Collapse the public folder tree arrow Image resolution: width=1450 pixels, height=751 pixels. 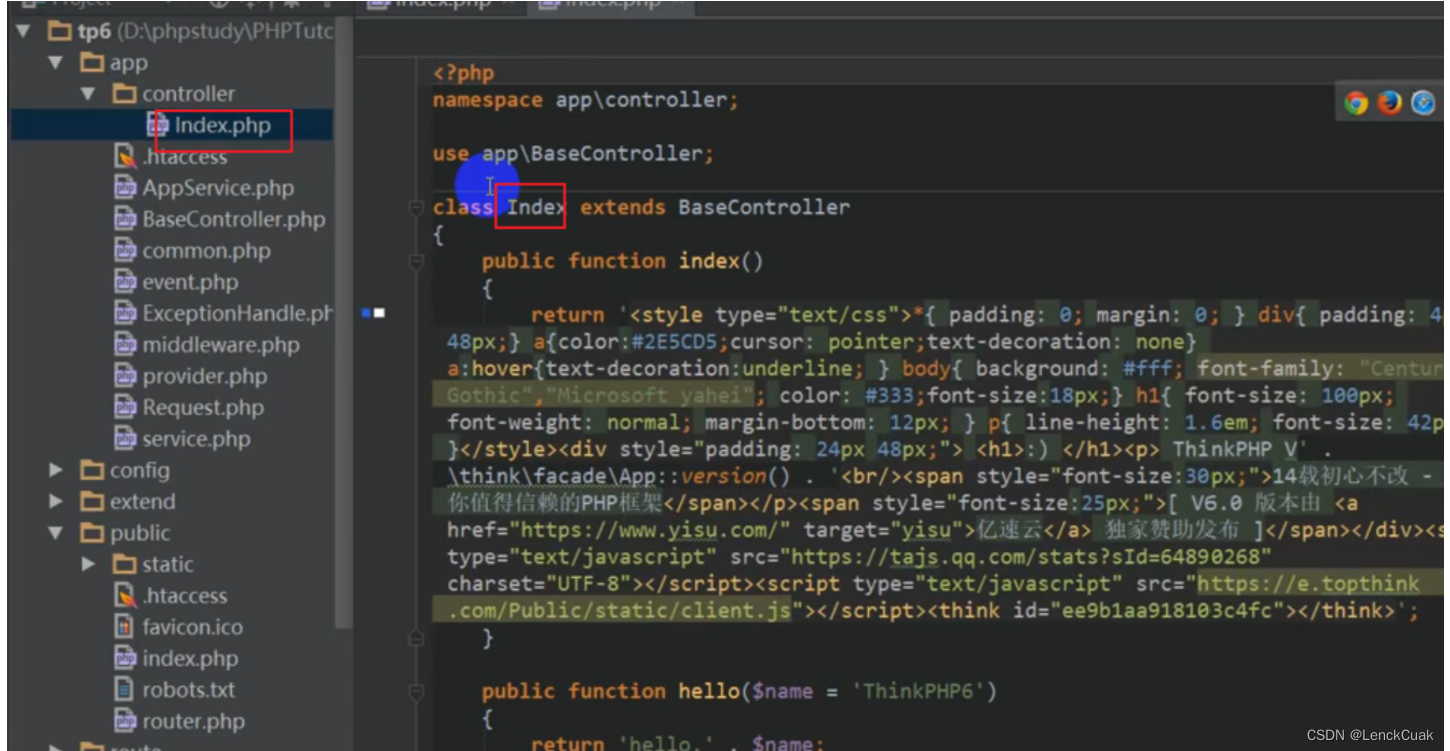click(56, 533)
